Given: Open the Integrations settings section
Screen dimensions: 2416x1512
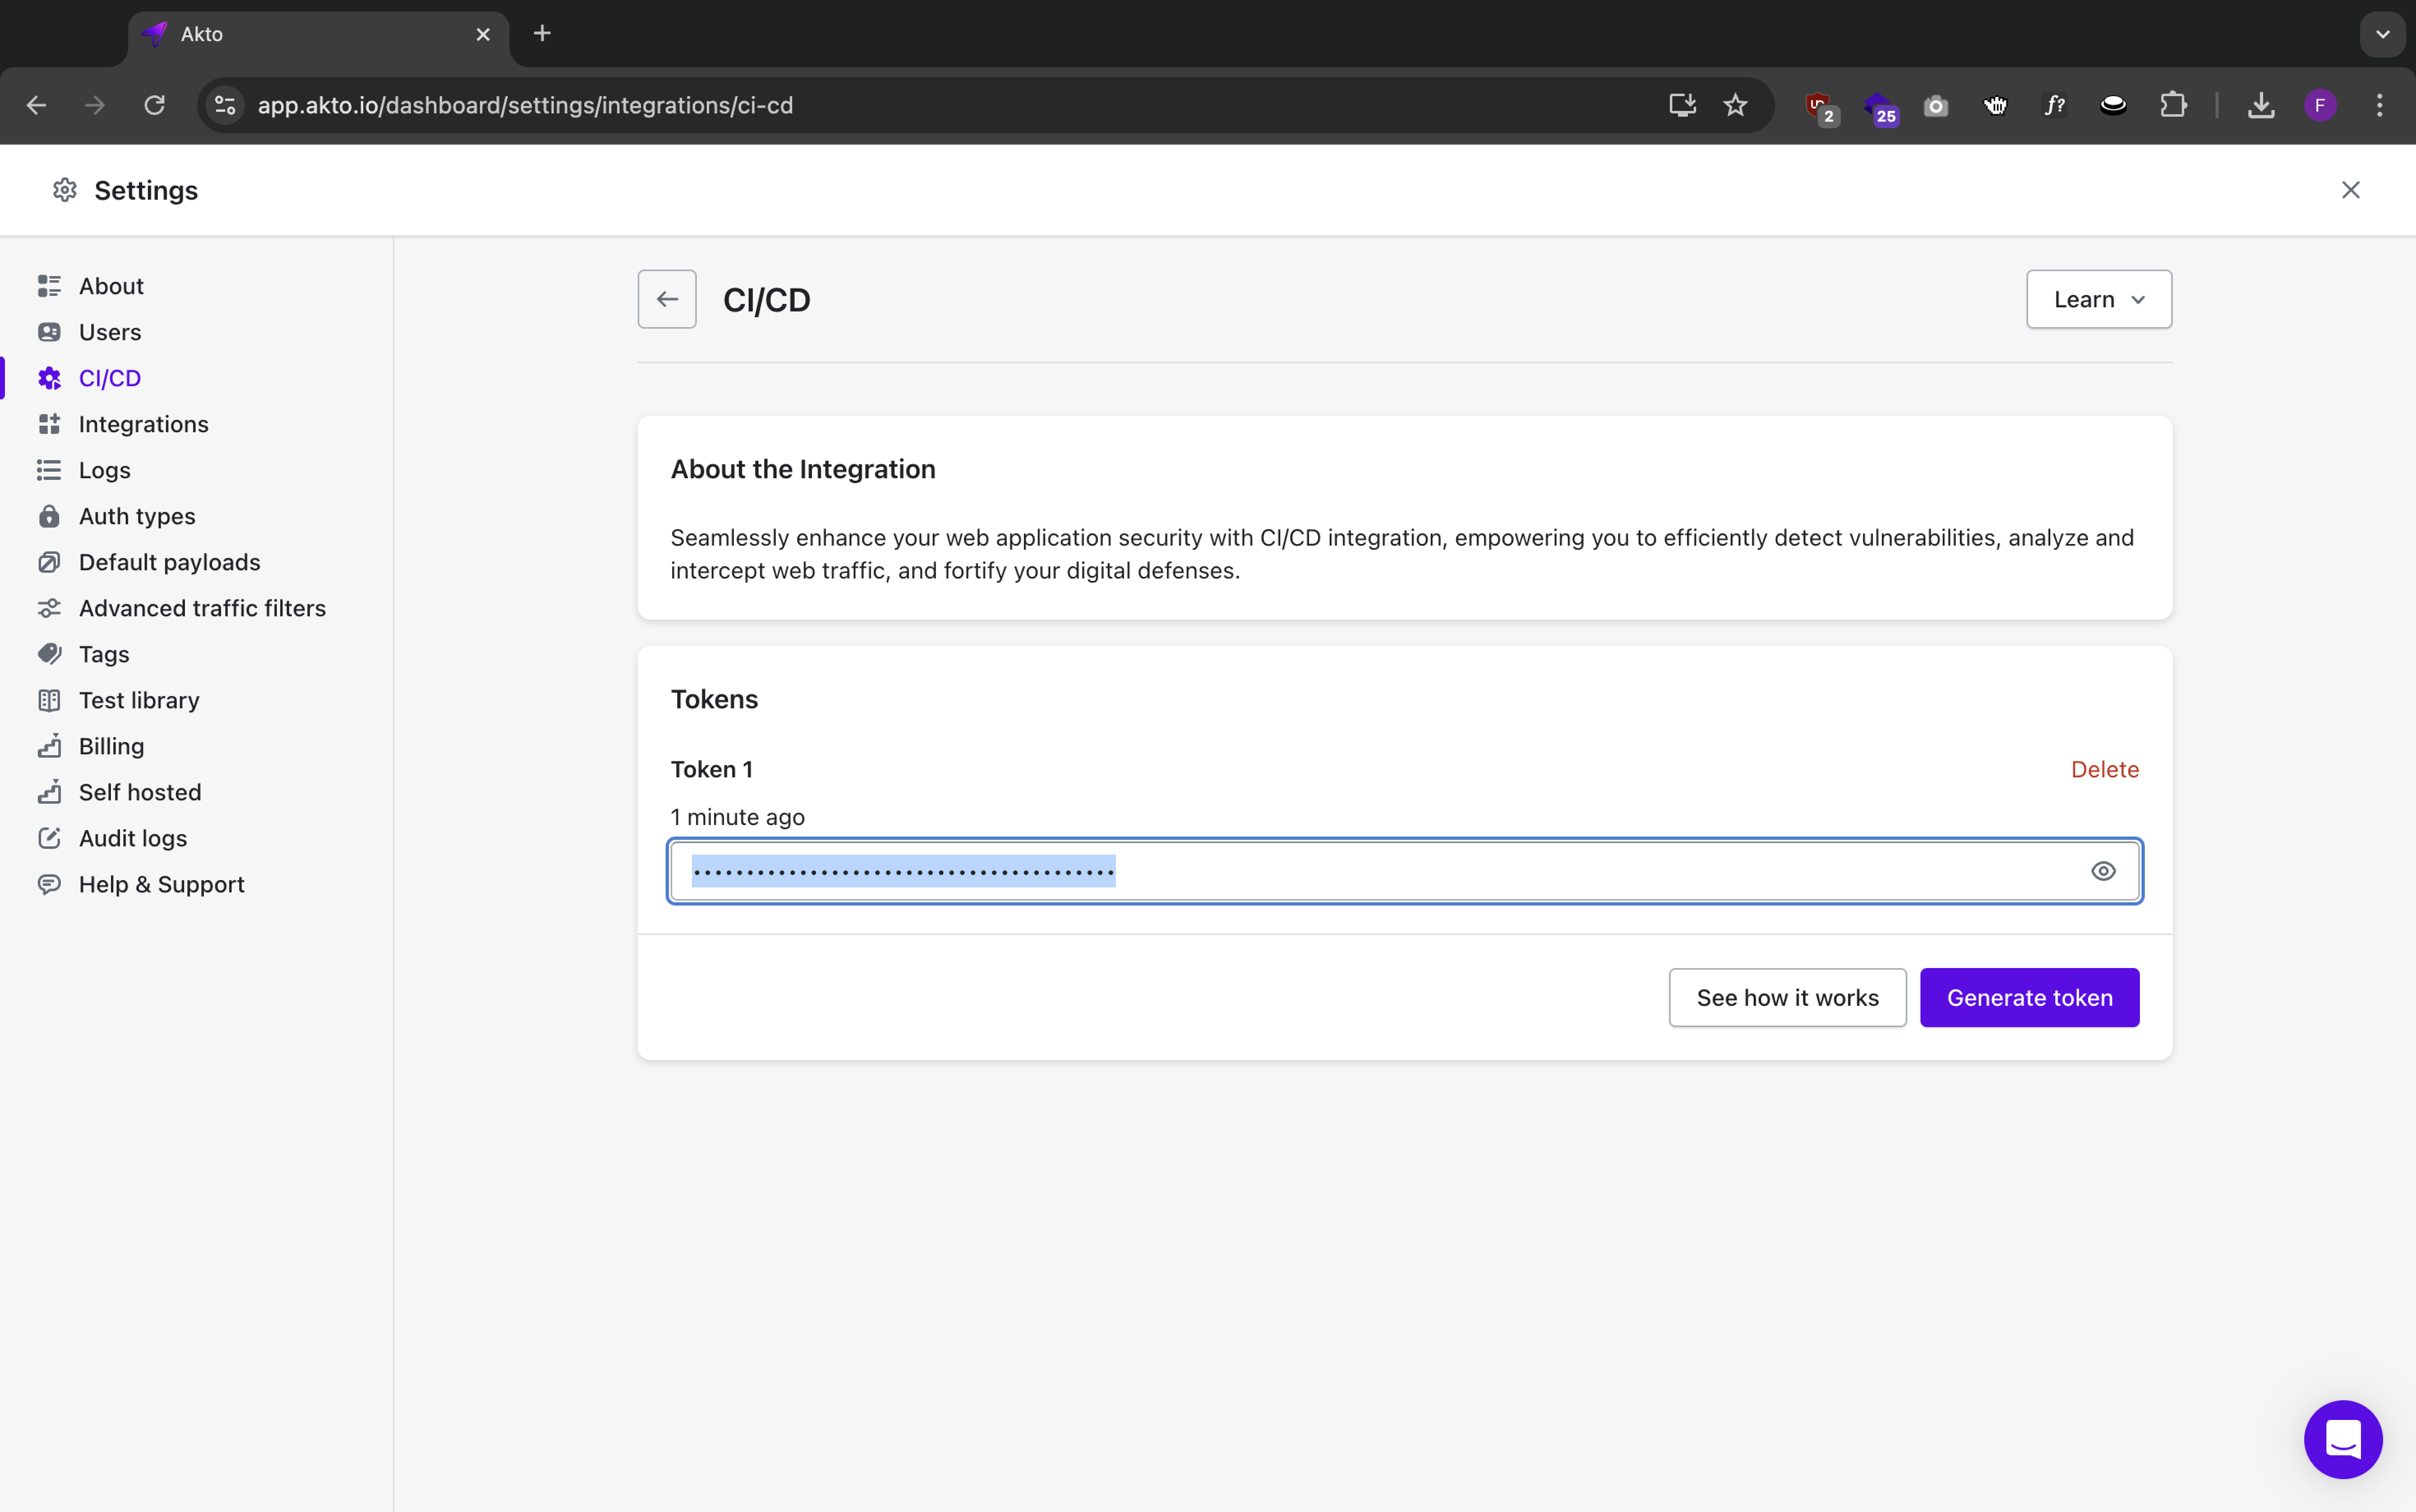Looking at the screenshot, I should (143, 424).
